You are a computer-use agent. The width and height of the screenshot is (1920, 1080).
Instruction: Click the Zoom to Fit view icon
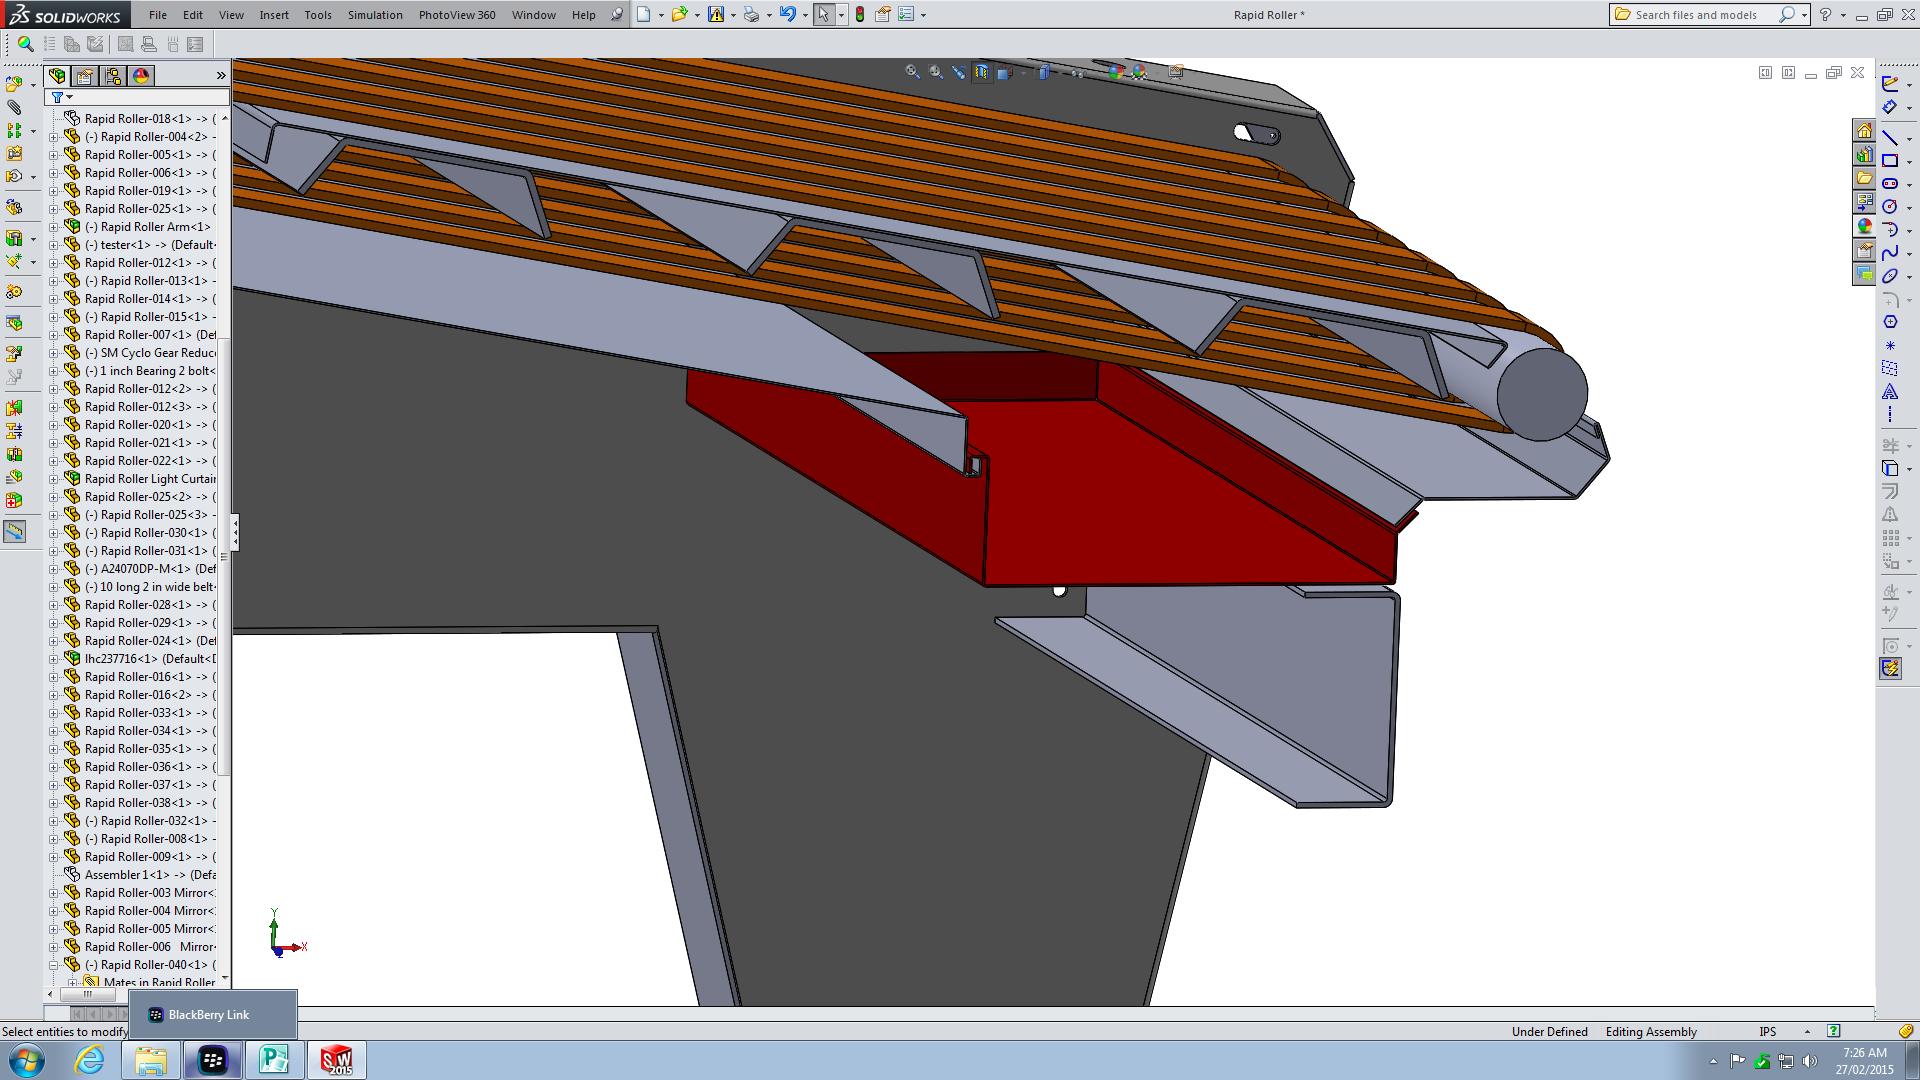(912, 72)
